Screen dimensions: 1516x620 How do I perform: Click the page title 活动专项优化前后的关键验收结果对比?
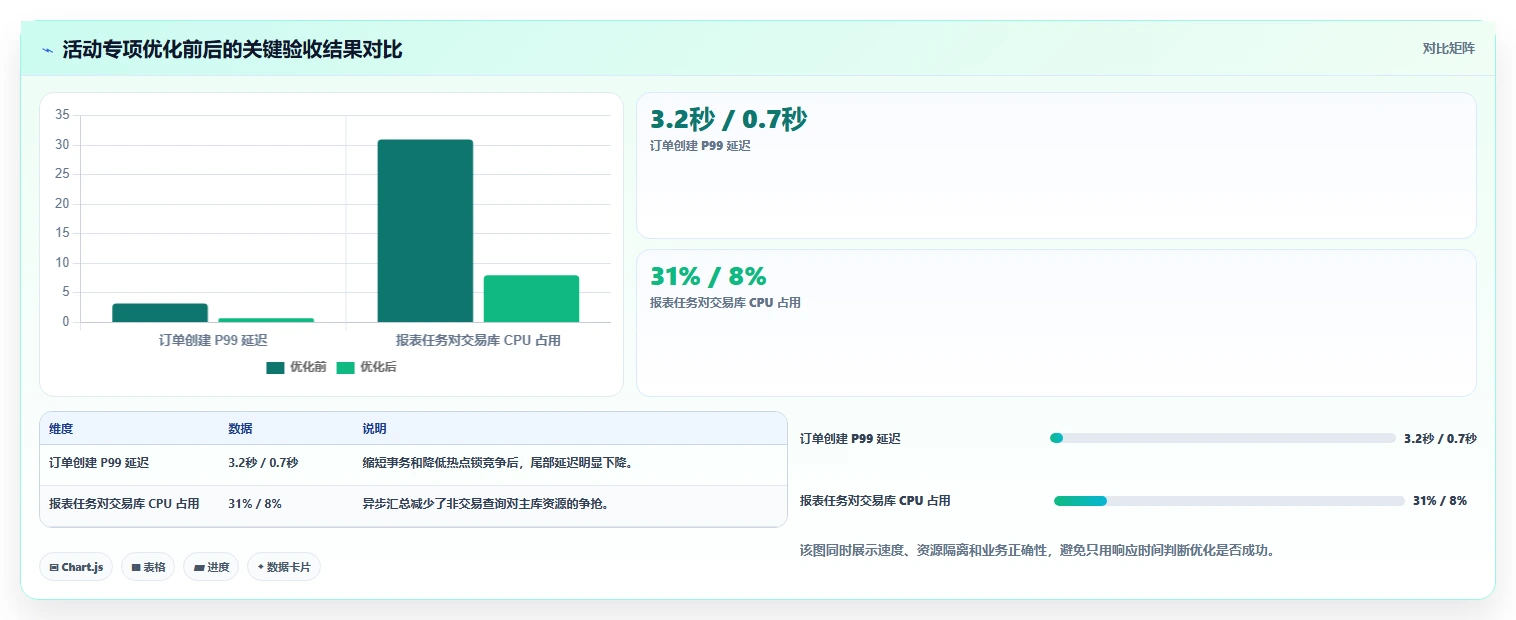pyautogui.click(x=232, y=50)
